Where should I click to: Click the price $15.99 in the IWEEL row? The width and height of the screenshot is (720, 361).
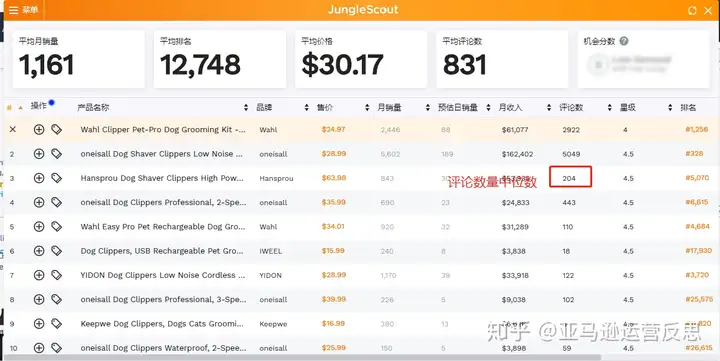point(333,250)
